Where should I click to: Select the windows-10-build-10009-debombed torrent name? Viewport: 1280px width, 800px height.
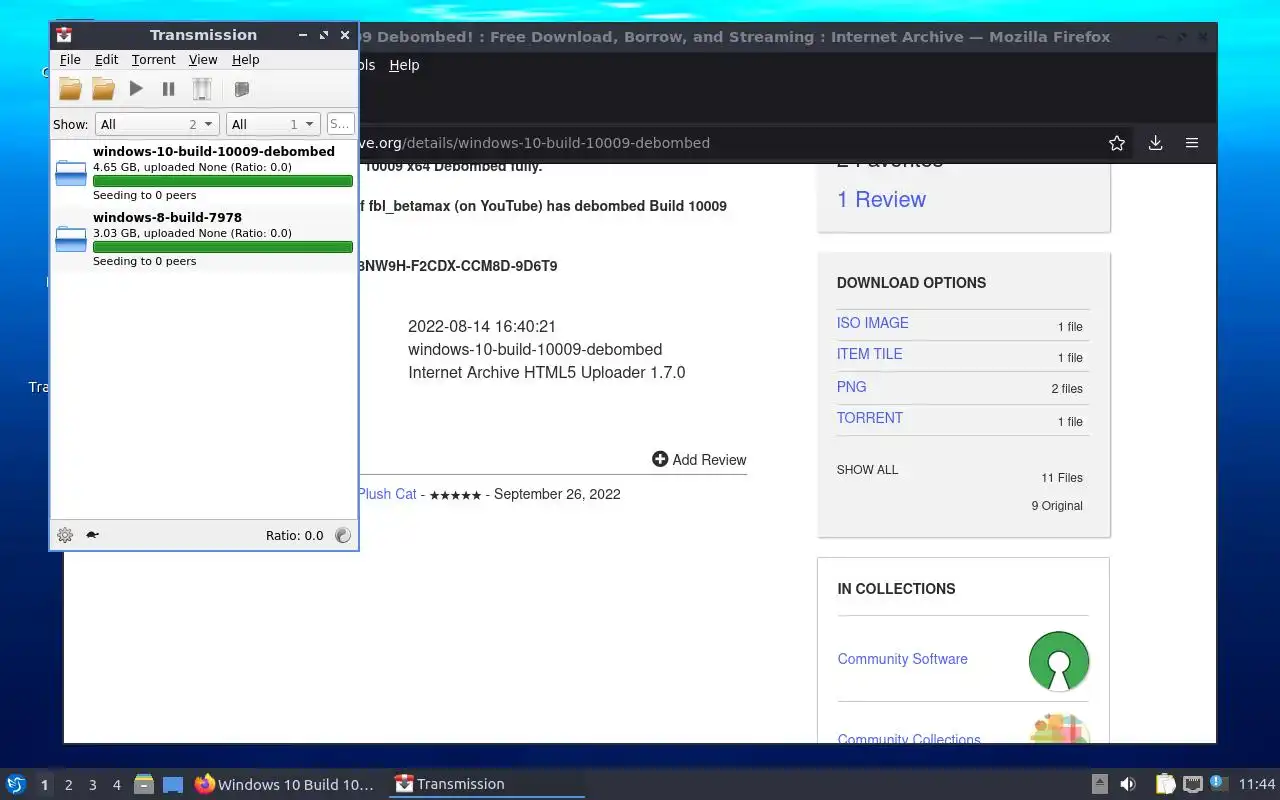tap(214, 151)
